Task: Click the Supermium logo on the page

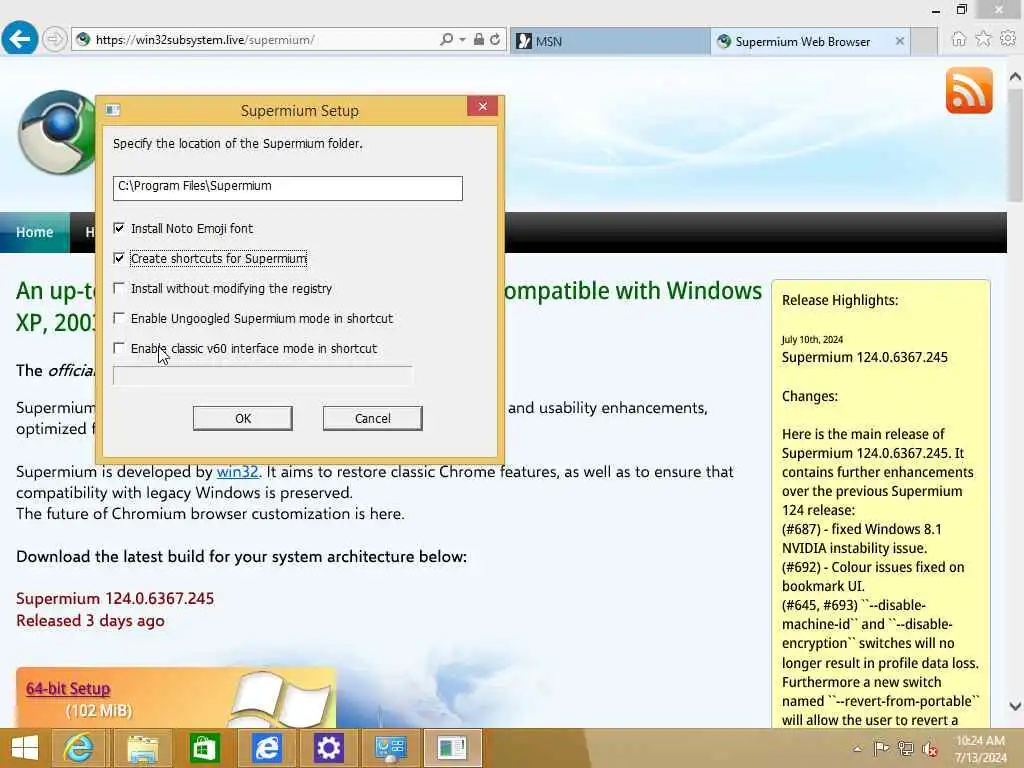Action: 57,133
